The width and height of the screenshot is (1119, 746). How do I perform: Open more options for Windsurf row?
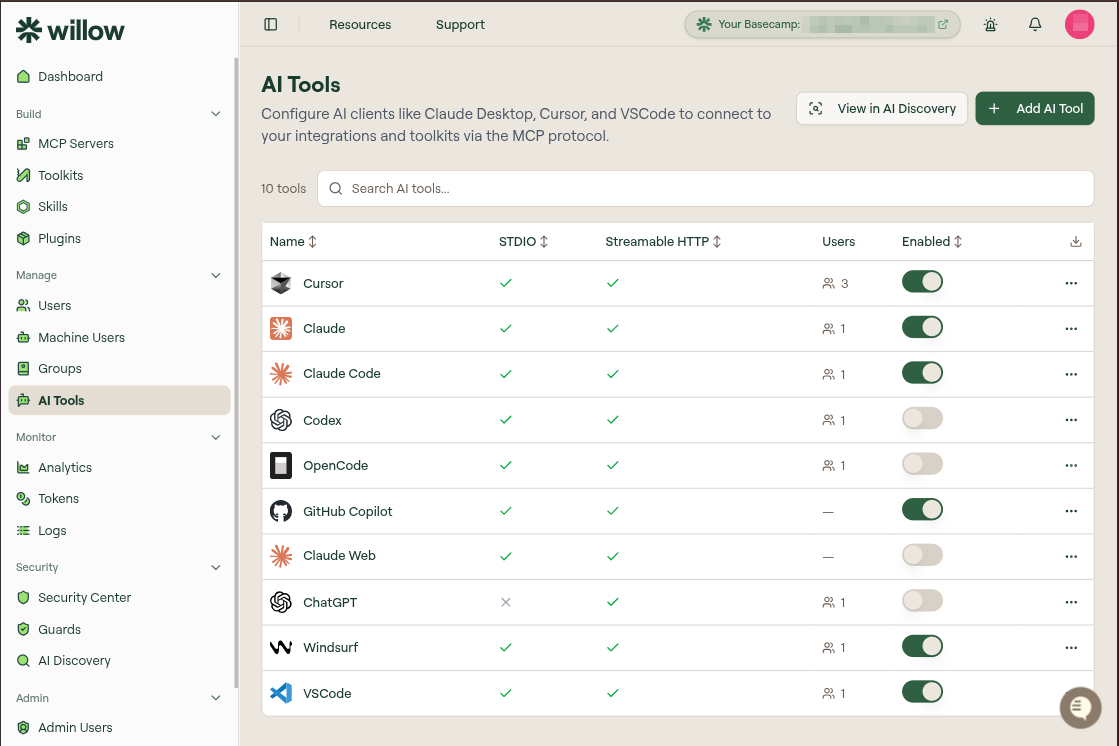coord(1071,648)
